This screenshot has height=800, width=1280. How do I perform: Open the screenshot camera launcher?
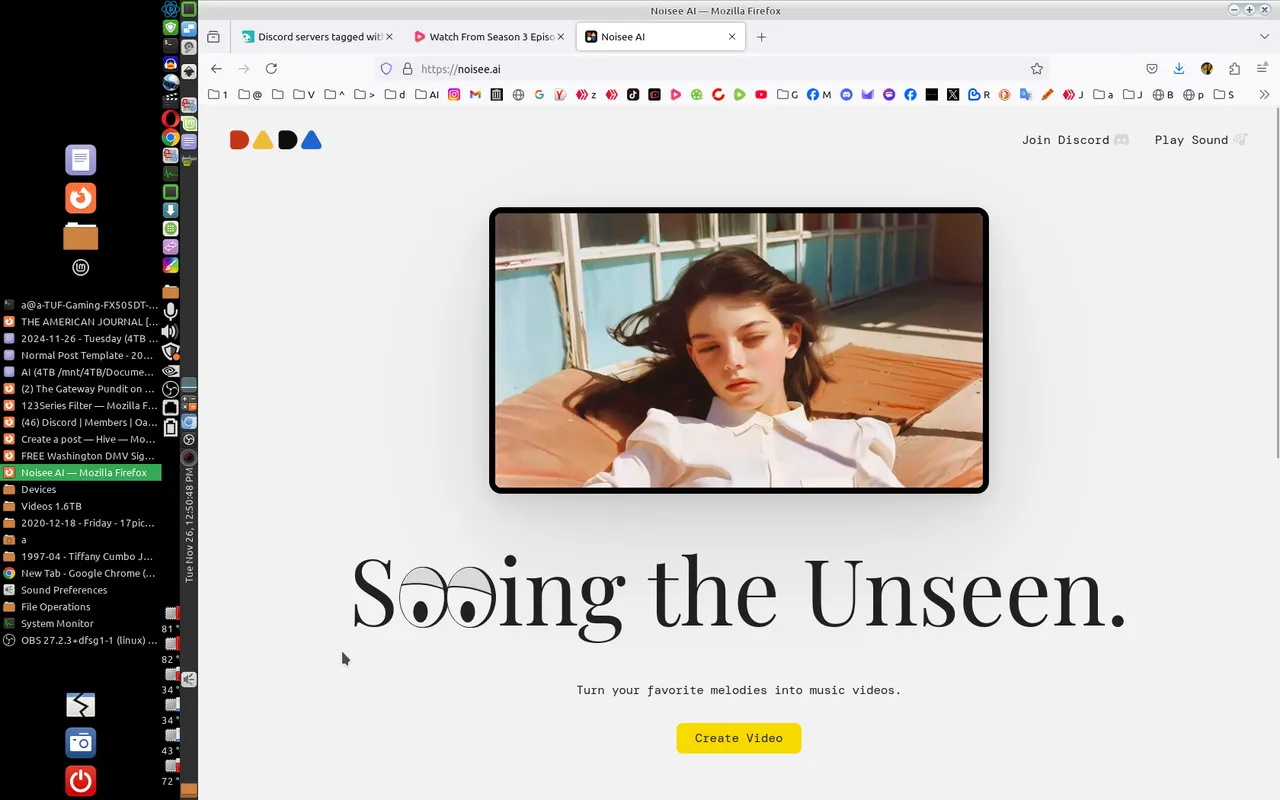click(81, 743)
